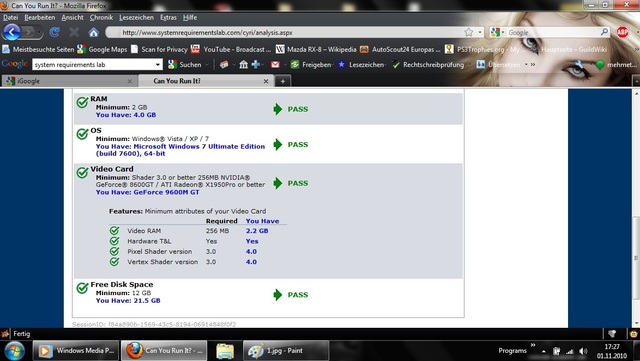This screenshot has width=640, height=361.
Task: Bookmark this page with the star icon
Action: point(469,32)
